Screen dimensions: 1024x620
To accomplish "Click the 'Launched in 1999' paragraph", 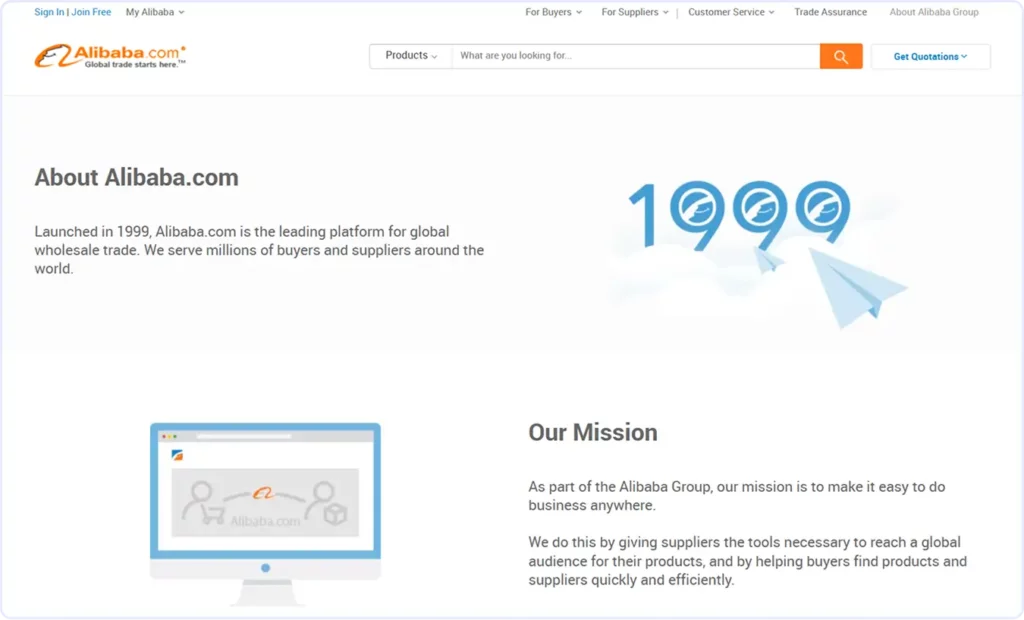I will point(259,250).
